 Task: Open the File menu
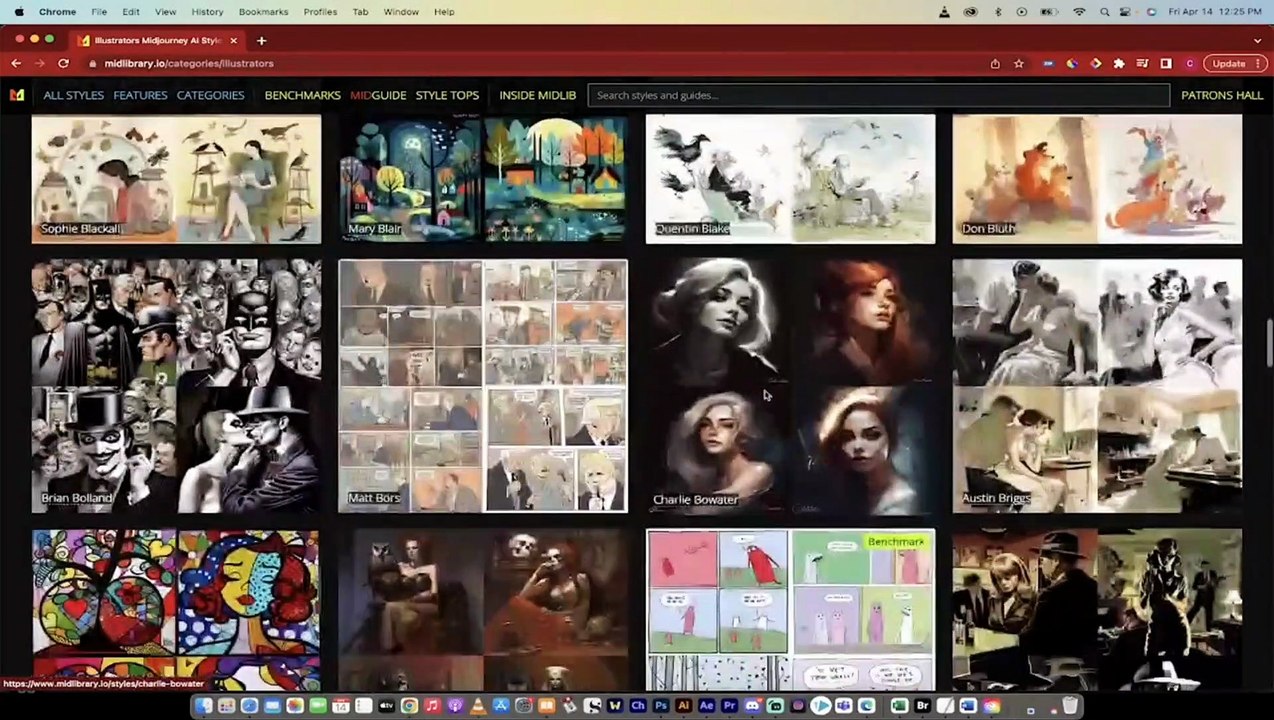point(99,11)
